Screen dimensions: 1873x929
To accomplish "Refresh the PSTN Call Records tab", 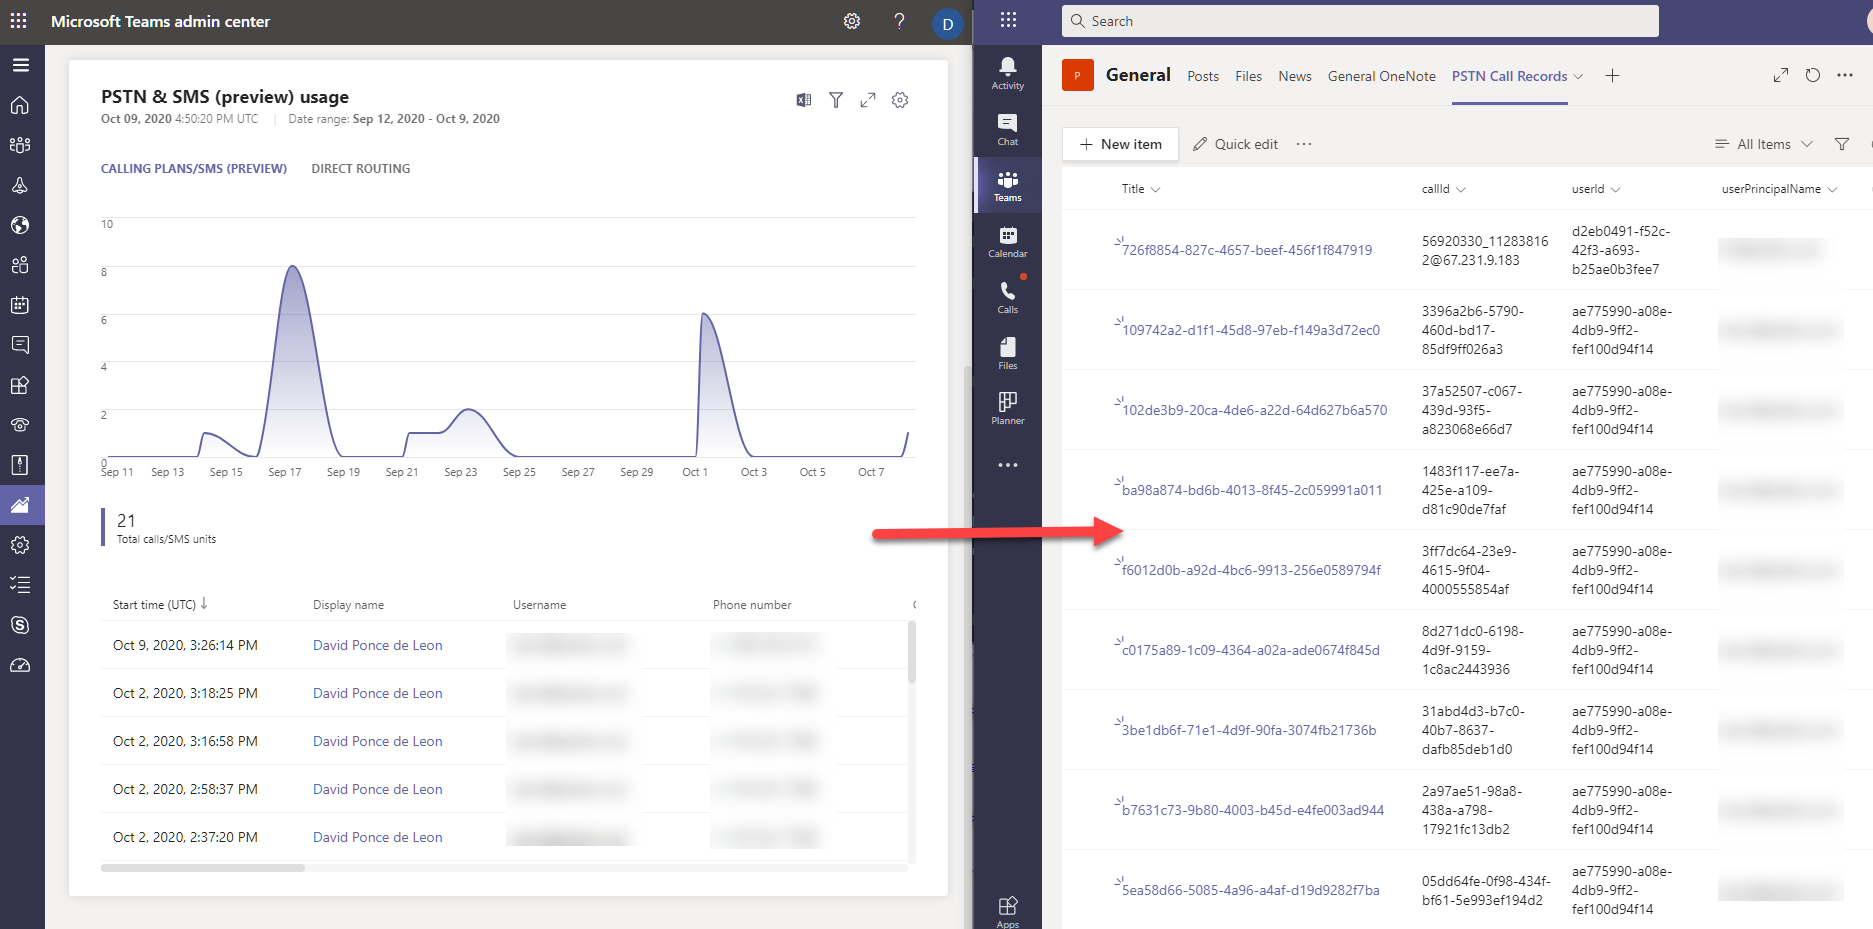I will point(1812,75).
